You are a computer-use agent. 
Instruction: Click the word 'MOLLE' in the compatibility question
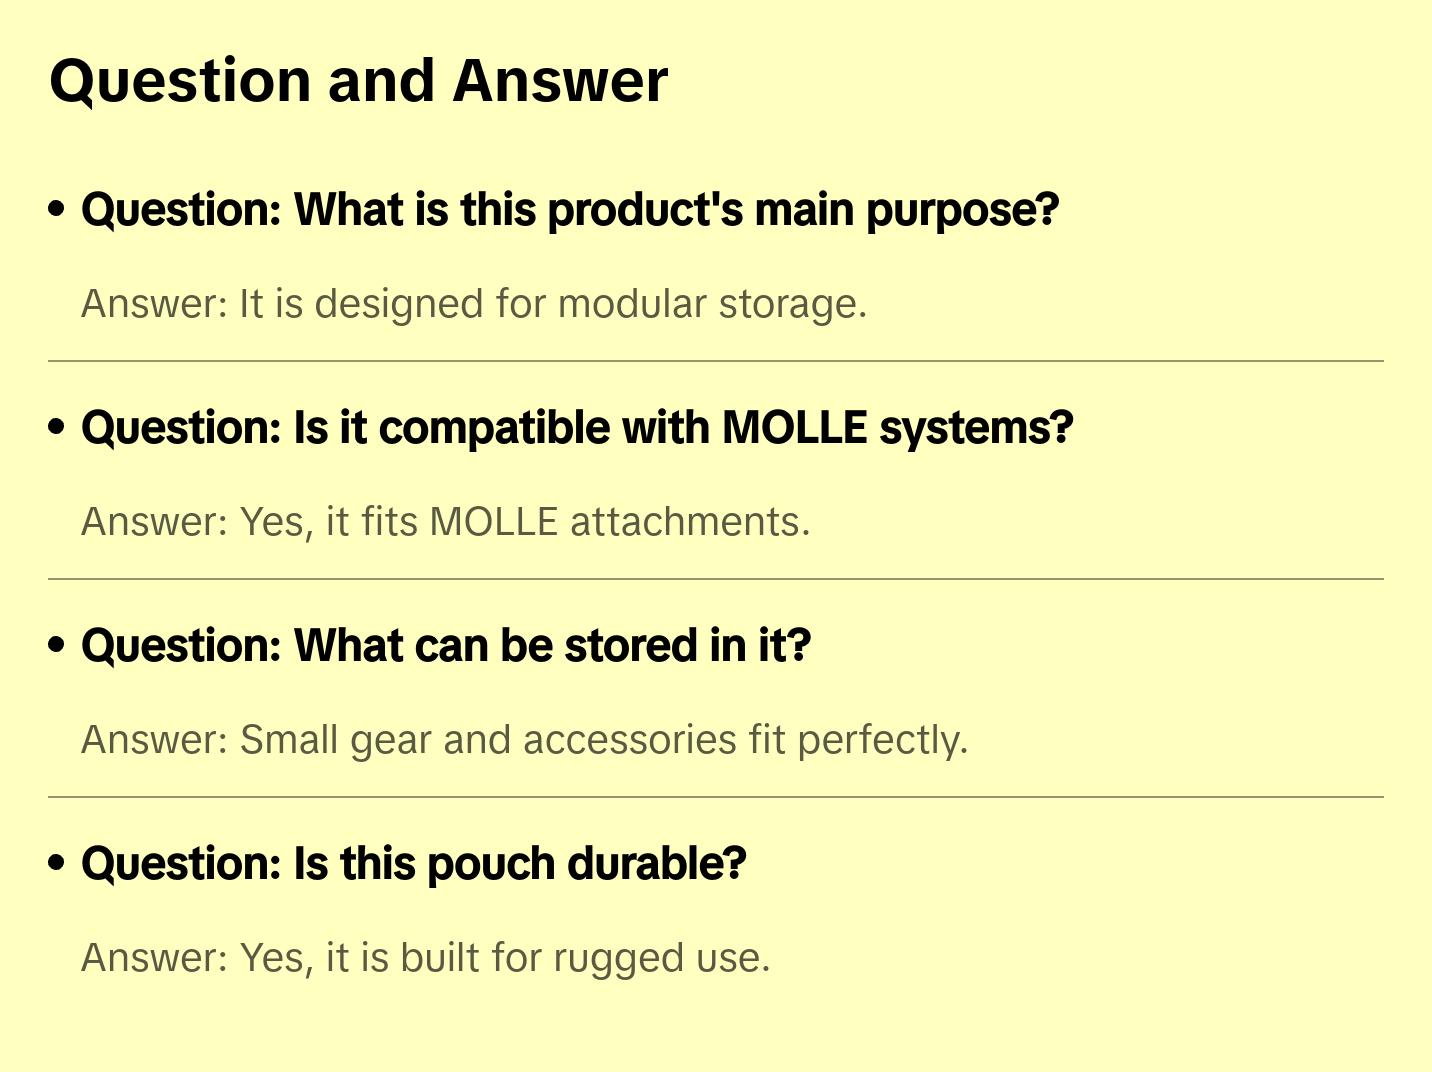click(x=794, y=428)
